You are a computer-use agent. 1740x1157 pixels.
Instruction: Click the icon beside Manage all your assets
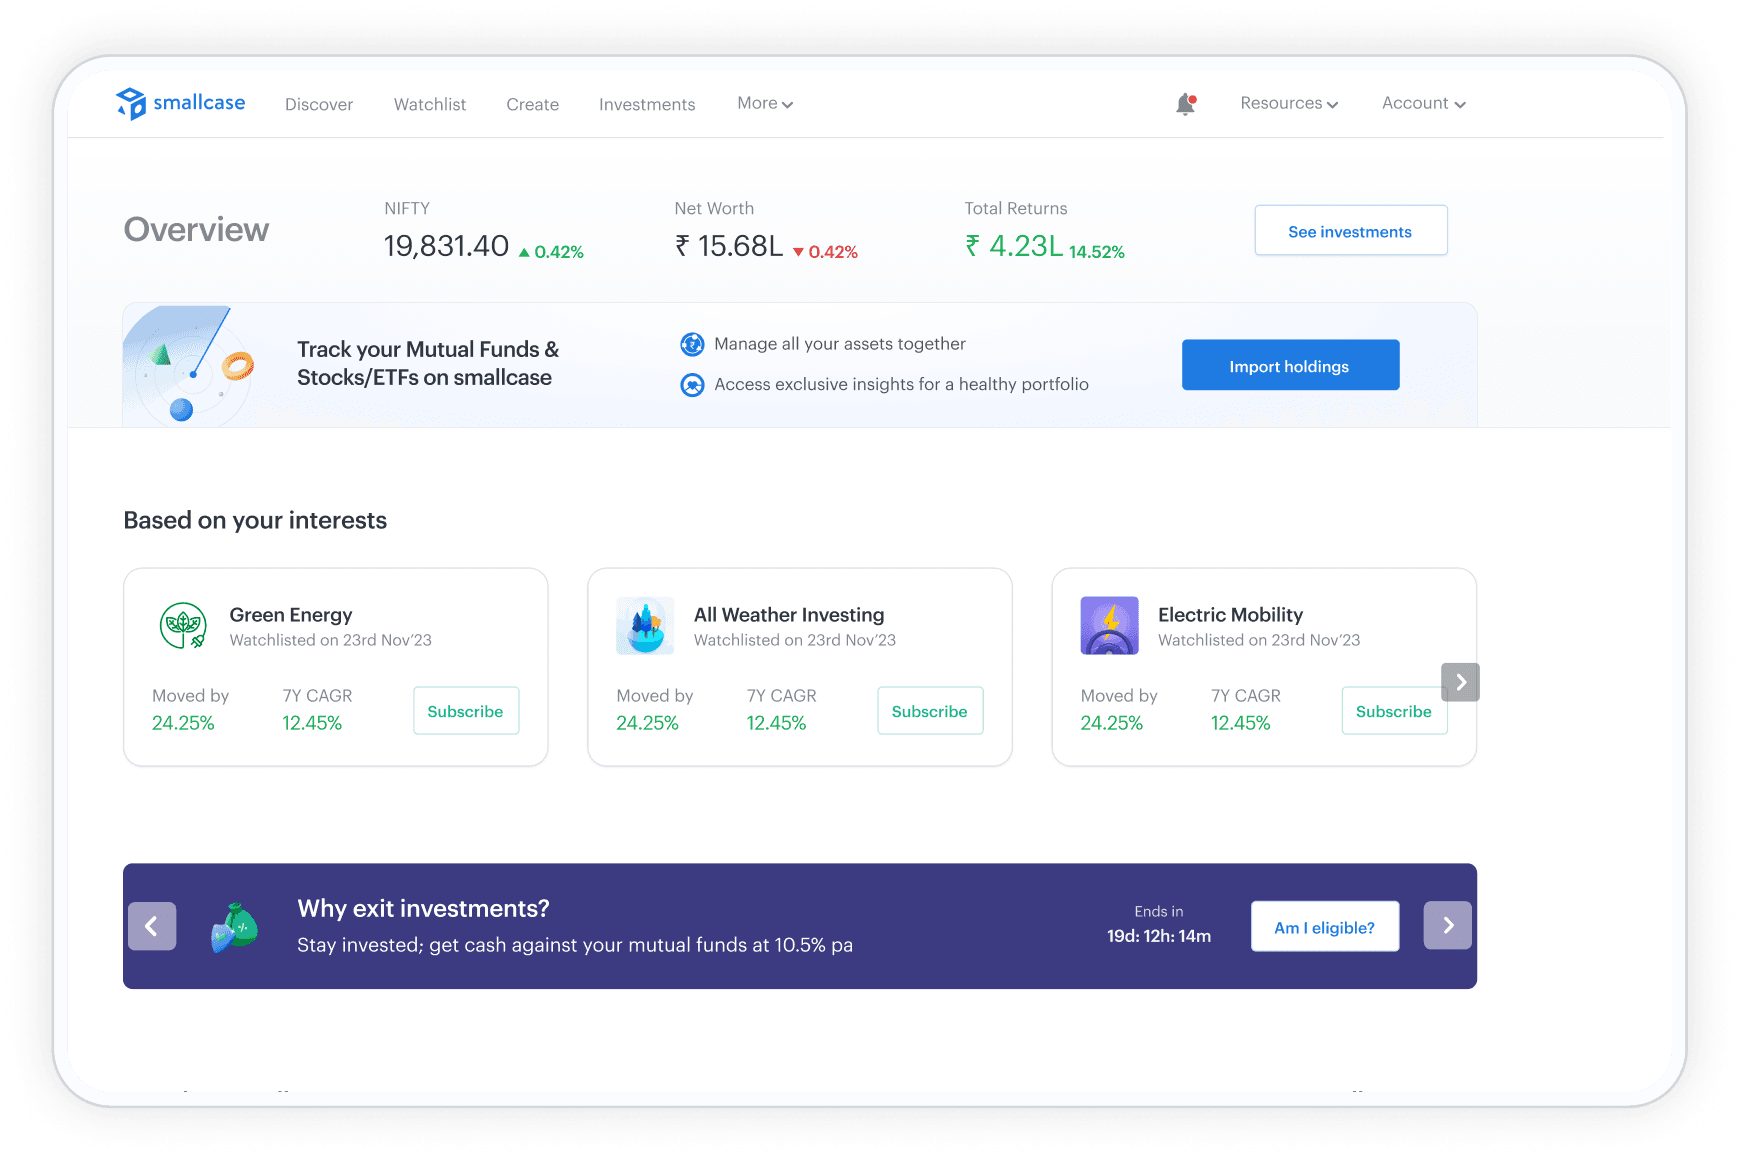[x=692, y=345]
